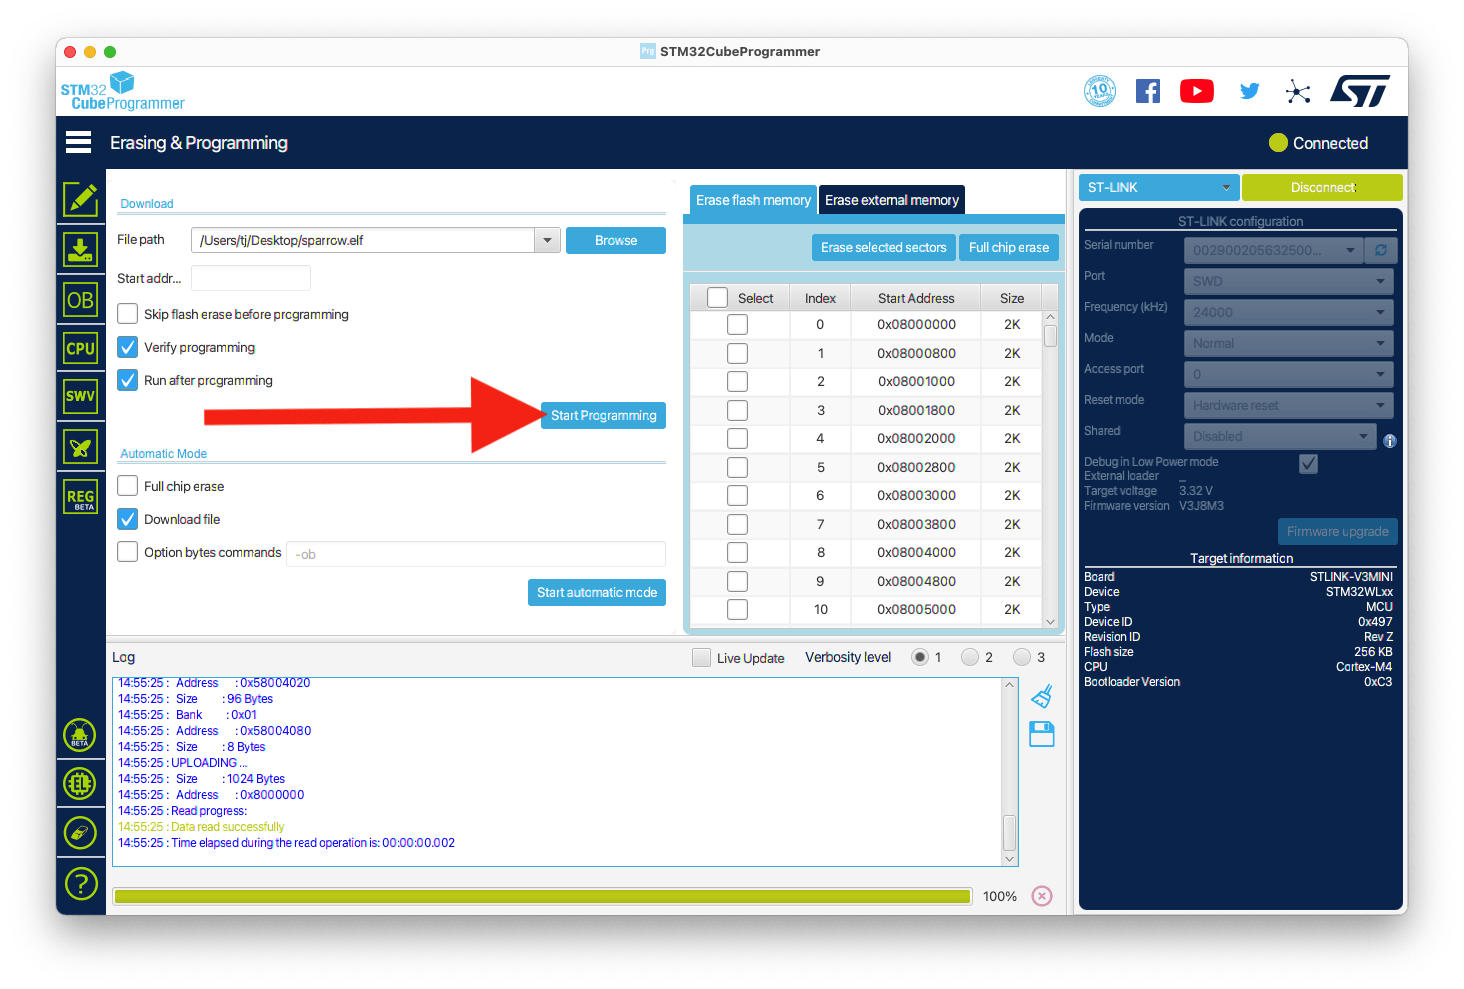Toggle Debug in Low Power mode checkbox
The height and width of the screenshot is (989, 1464).
(1308, 463)
